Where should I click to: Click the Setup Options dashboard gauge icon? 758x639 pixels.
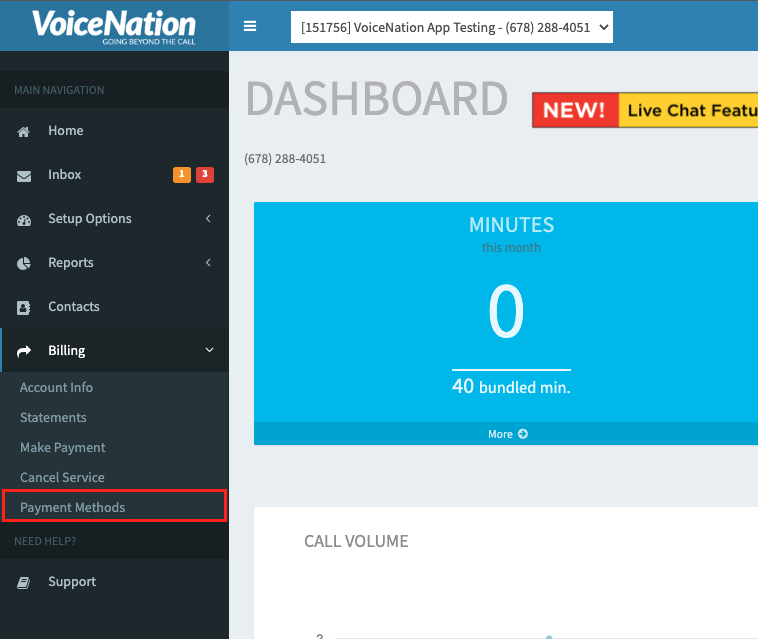click(x=24, y=219)
